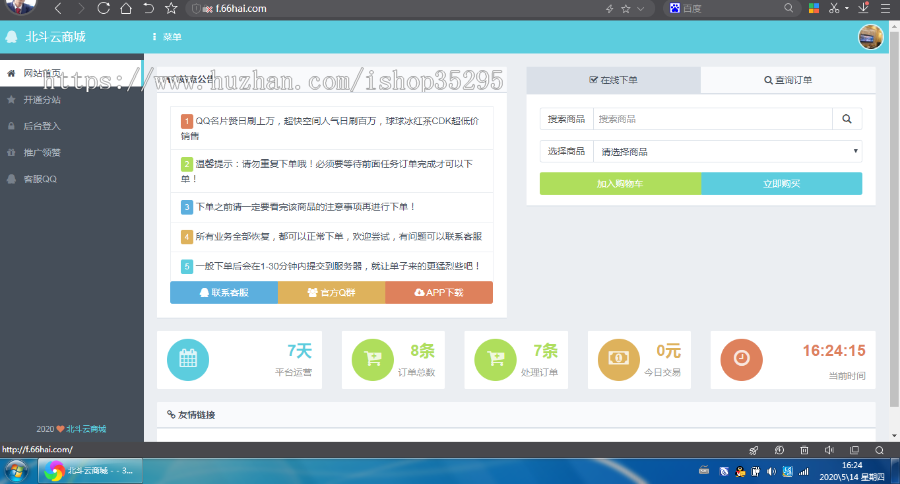900x484 pixels.
Task: Go forward with the browser forward arrow
Action: [81, 8]
